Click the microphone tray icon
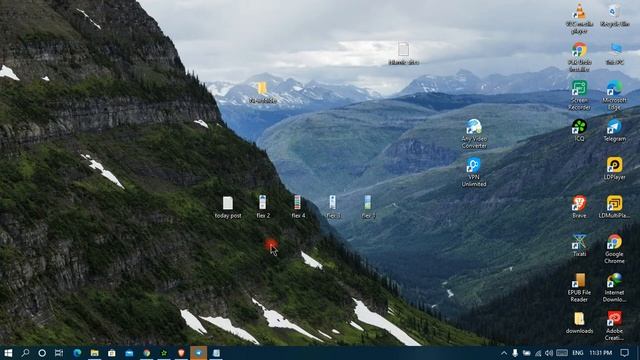The width and height of the screenshot is (640, 360). point(515,353)
